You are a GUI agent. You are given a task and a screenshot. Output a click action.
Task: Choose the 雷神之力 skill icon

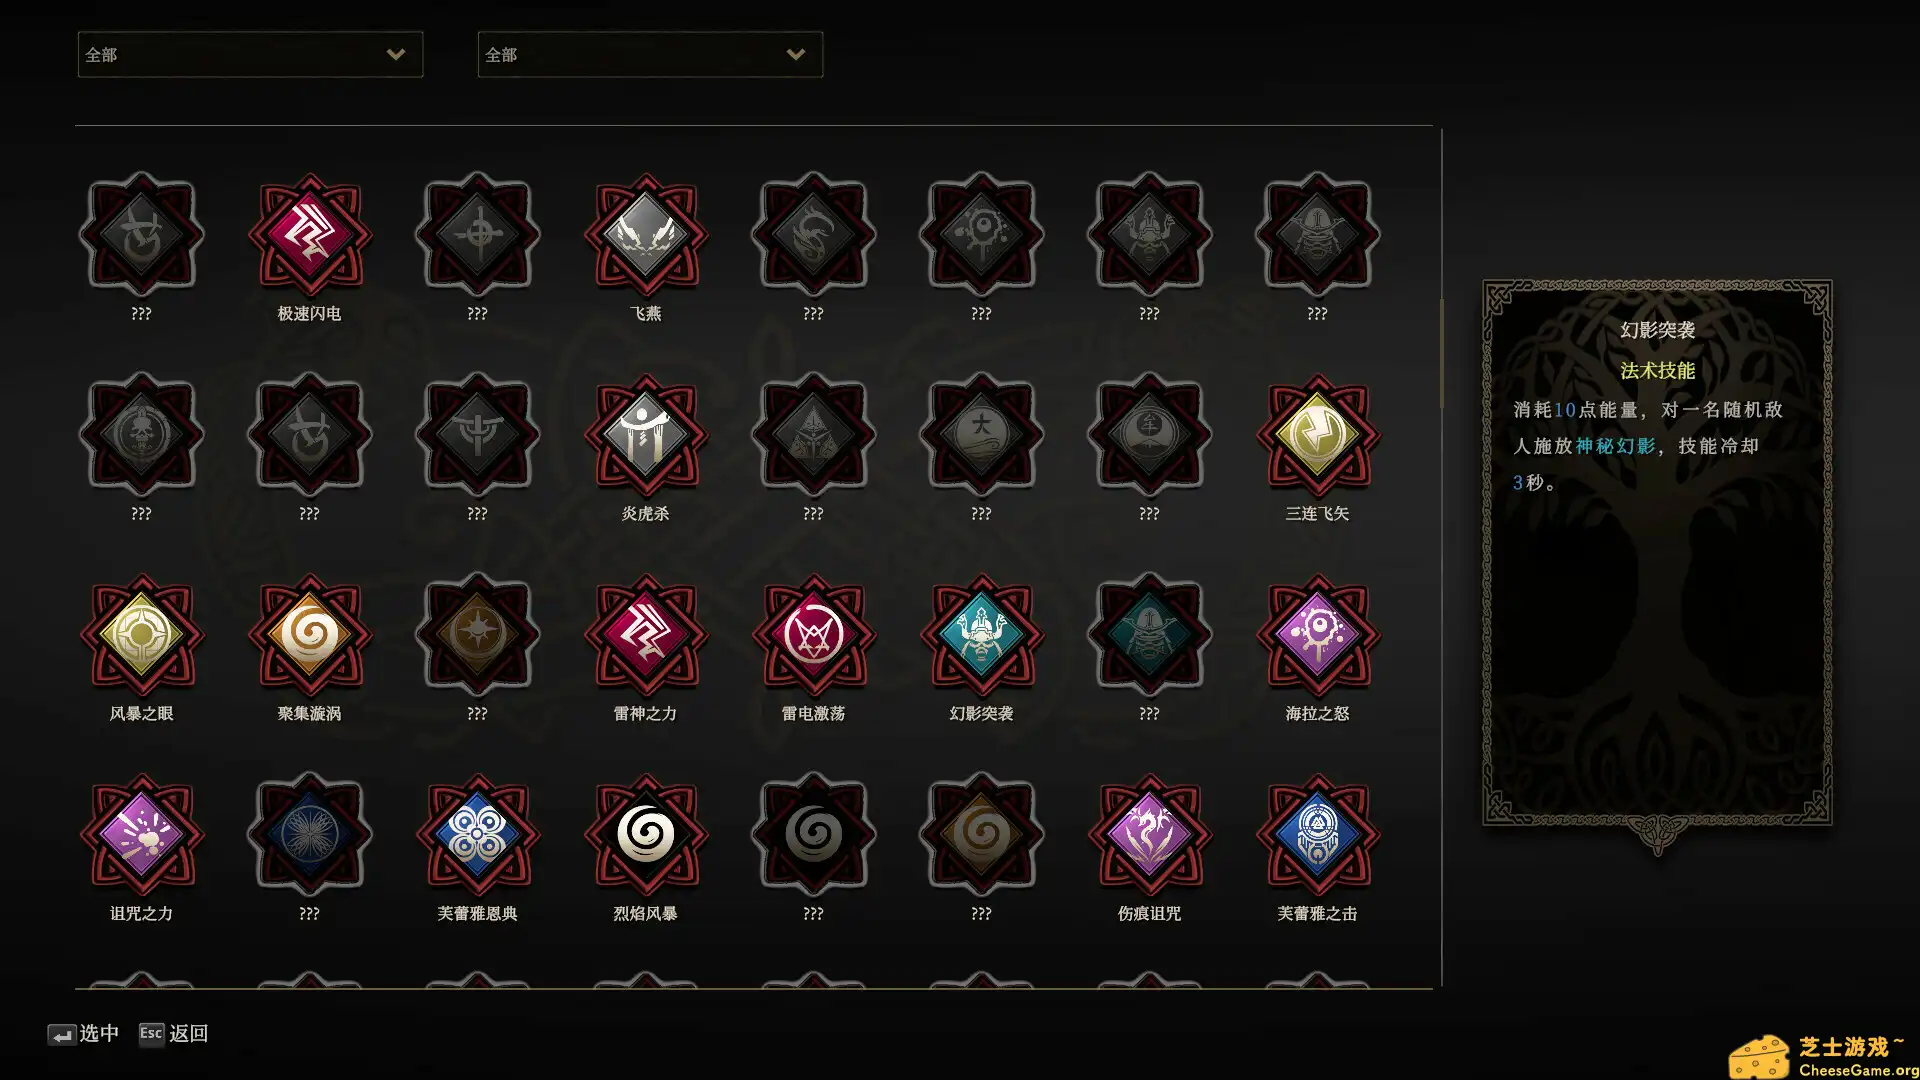click(x=645, y=634)
